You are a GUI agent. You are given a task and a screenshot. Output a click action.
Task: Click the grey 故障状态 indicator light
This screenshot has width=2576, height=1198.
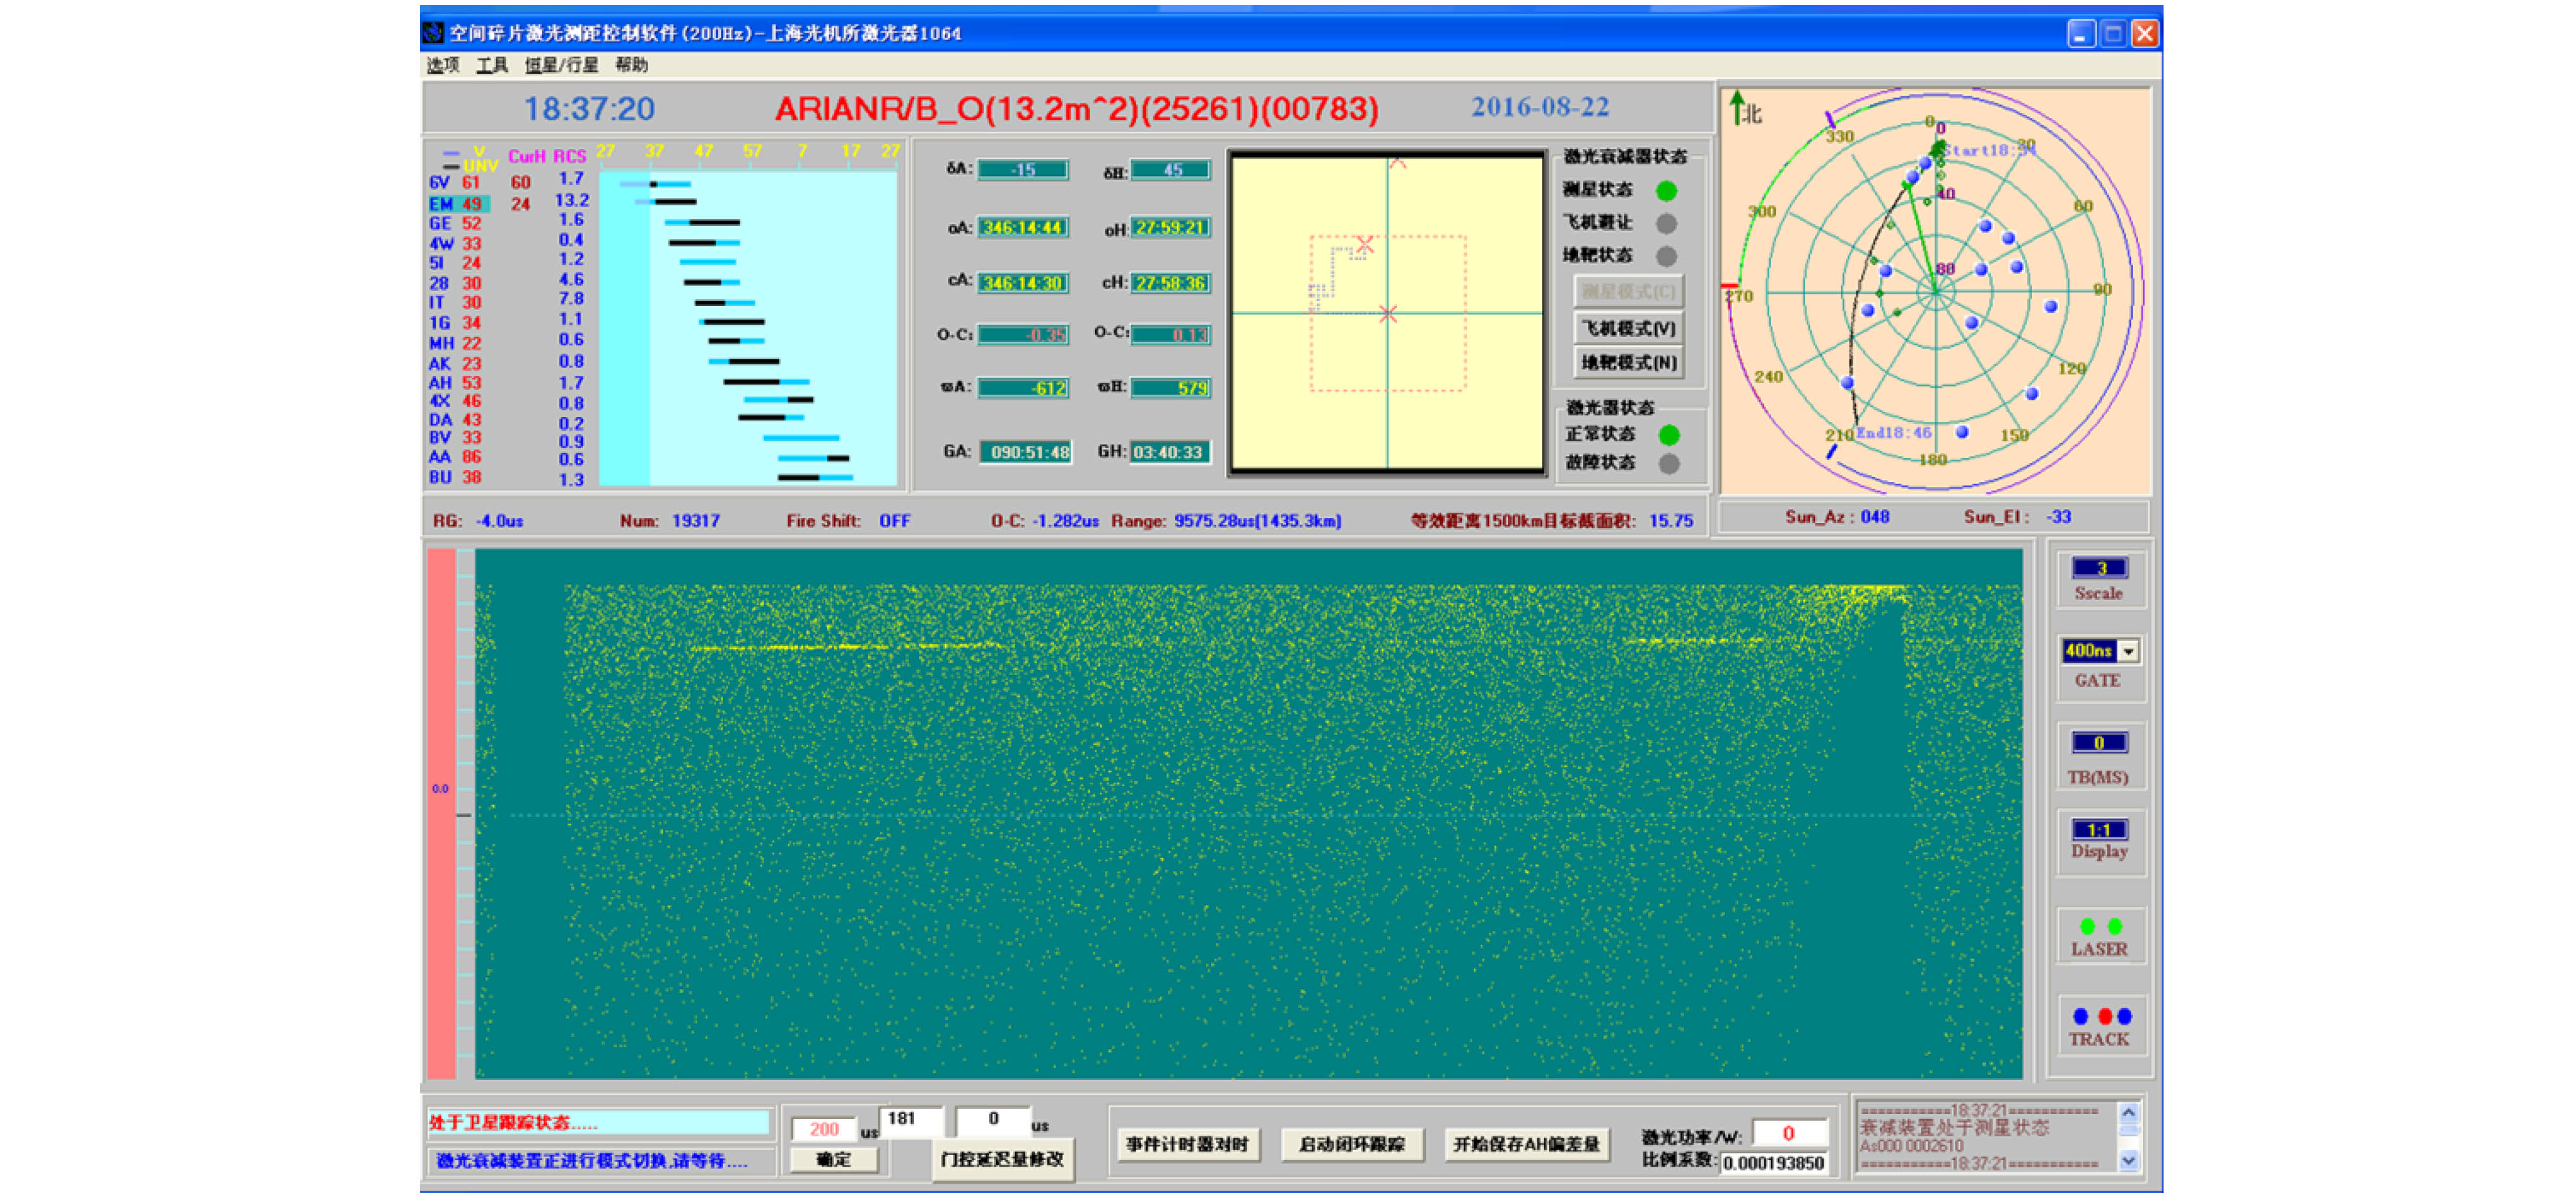click(1668, 463)
